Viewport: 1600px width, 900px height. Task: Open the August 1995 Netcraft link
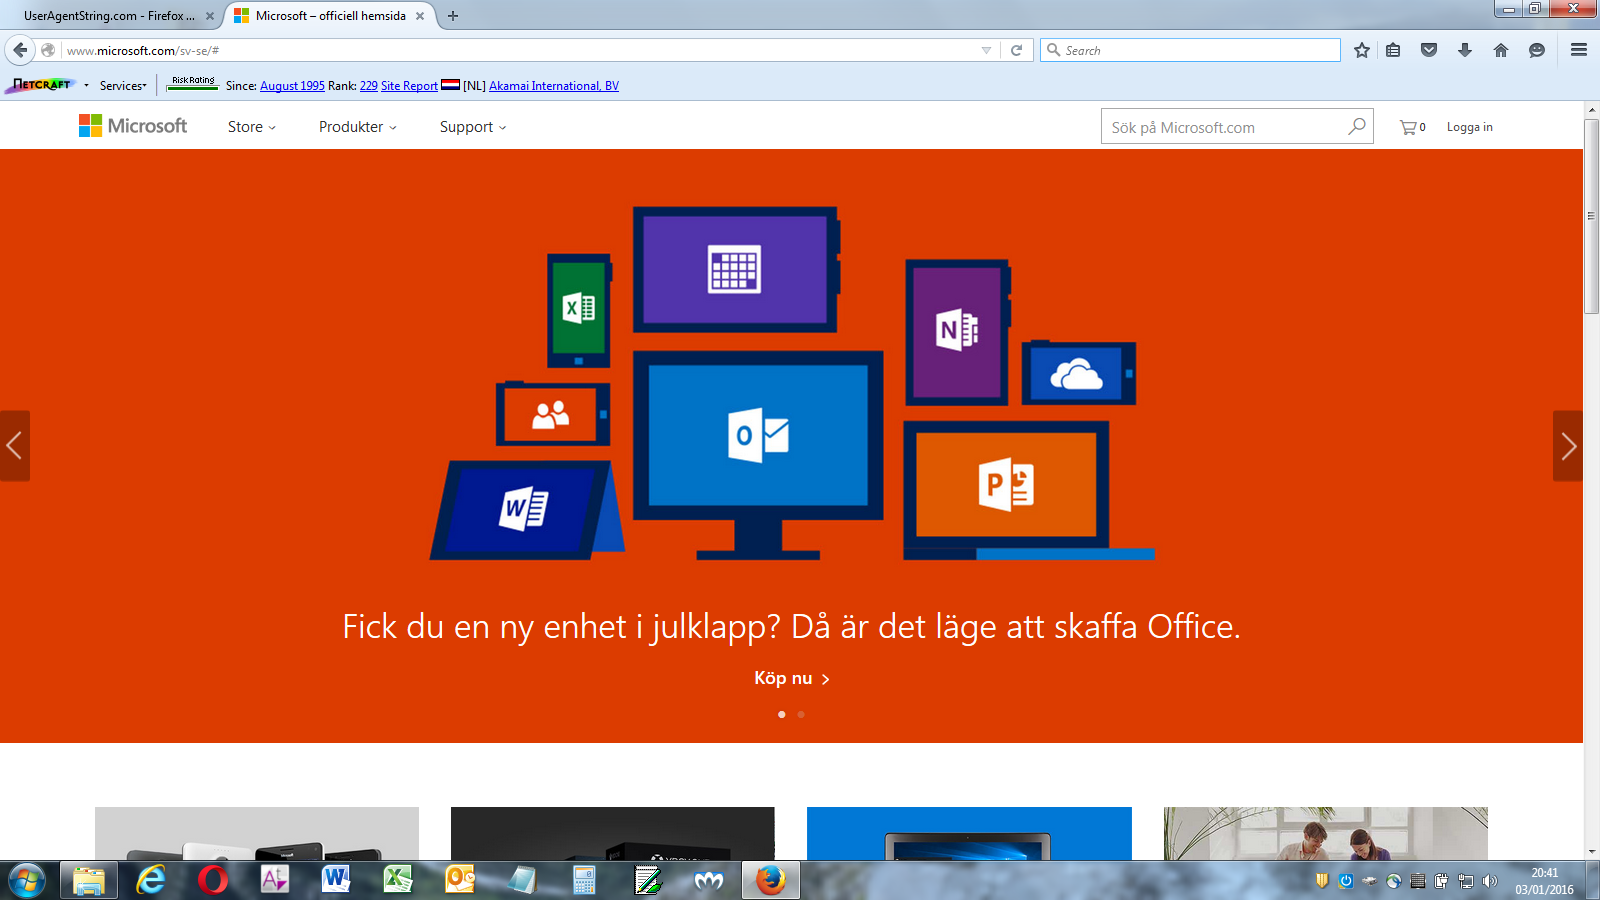click(292, 86)
